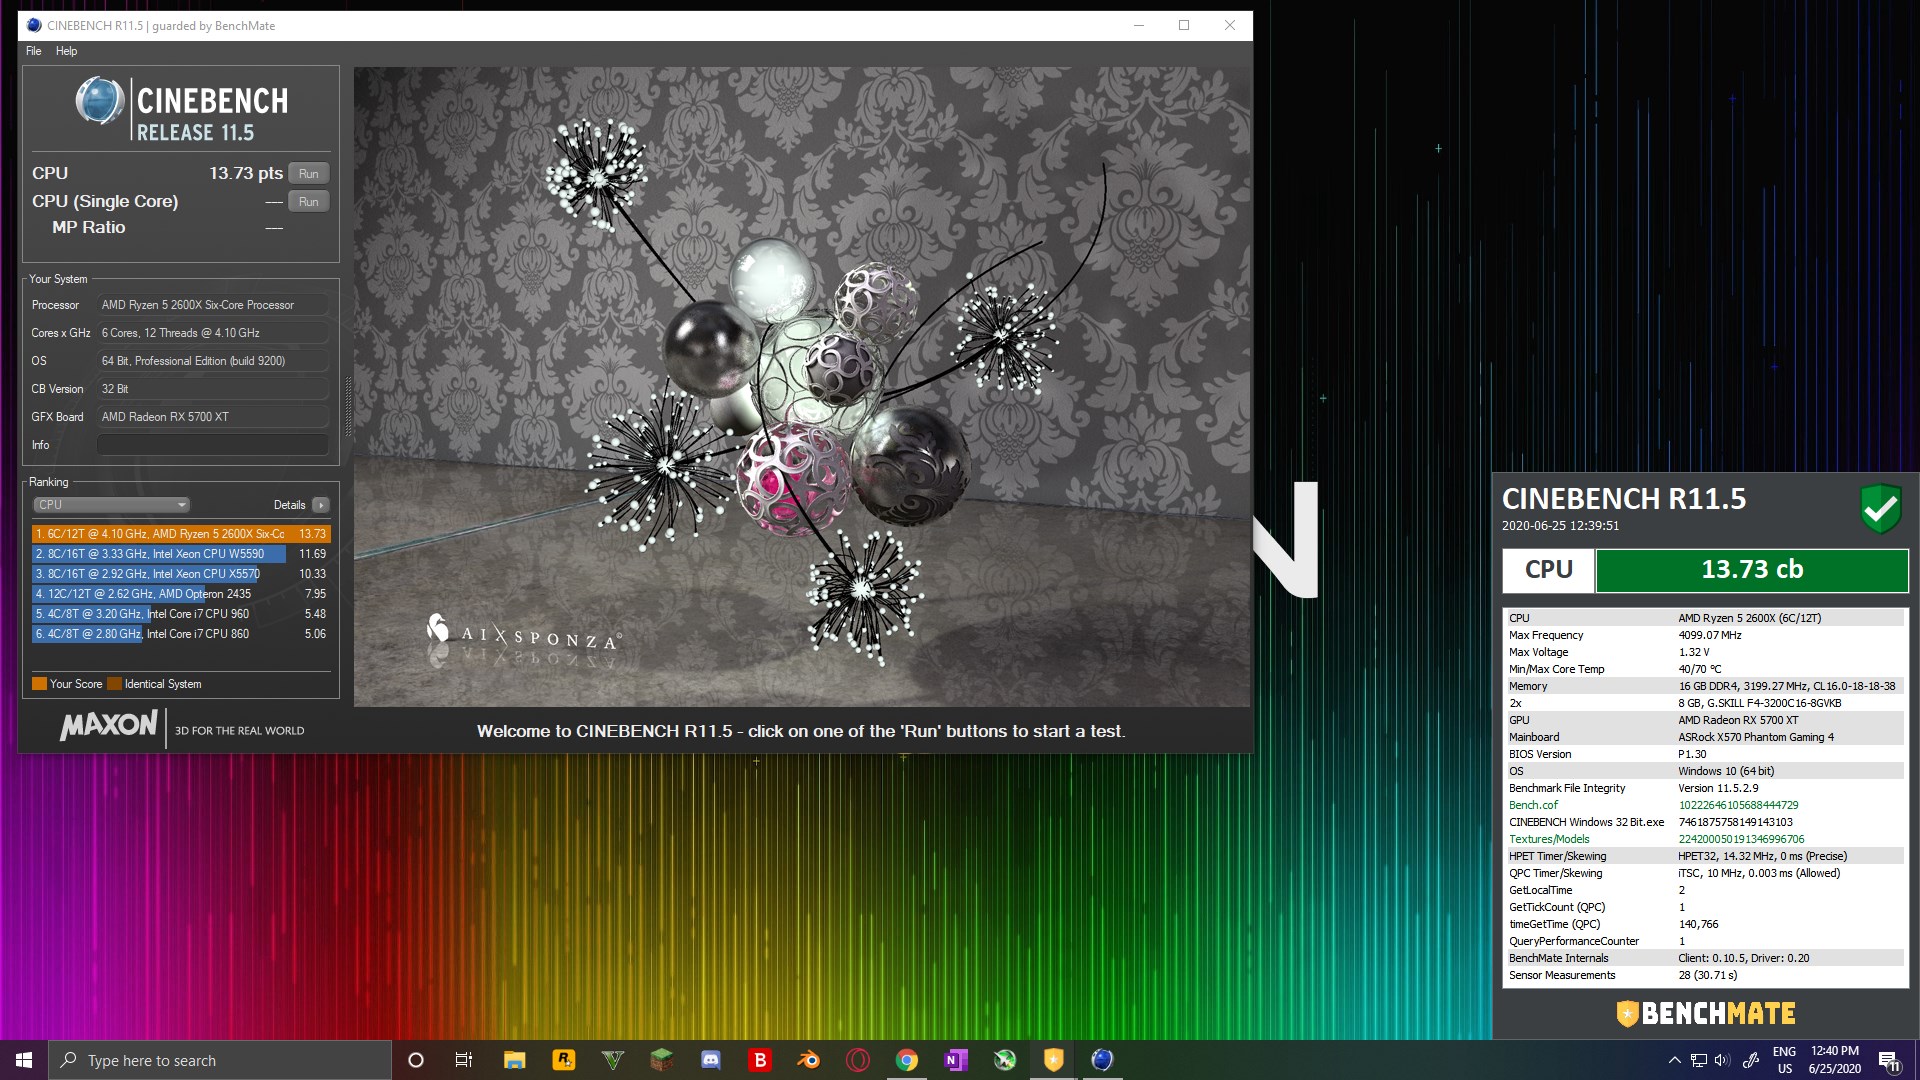The height and width of the screenshot is (1080, 1920).
Task: Click the Max Frequency 4099.07 MHz value
Action: point(1710,635)
